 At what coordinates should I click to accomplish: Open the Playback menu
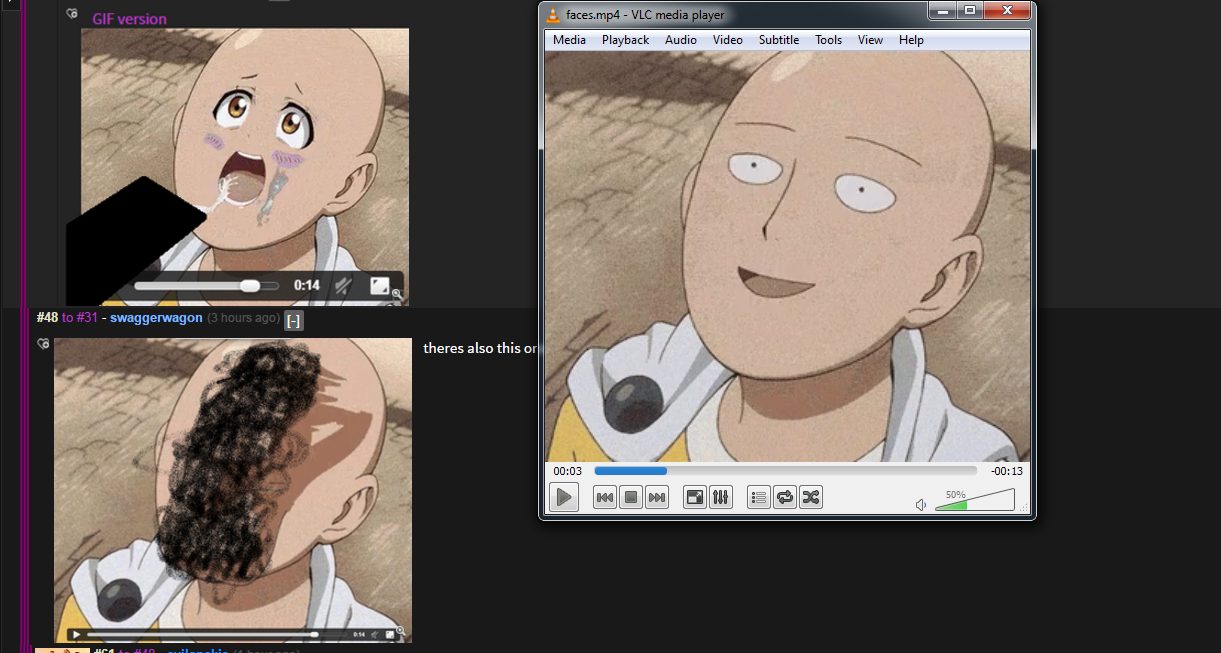pyautogui.click(x=625, y=40)
